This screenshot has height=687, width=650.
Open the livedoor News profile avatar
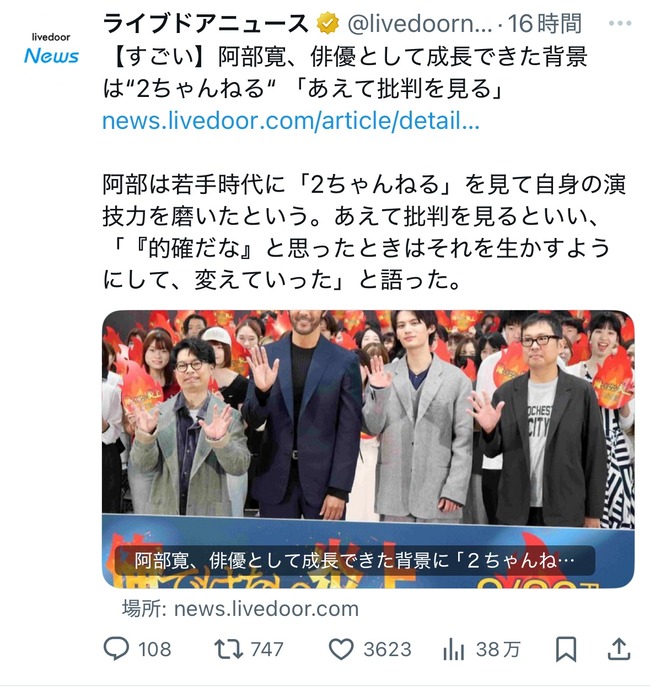point(51,49)
